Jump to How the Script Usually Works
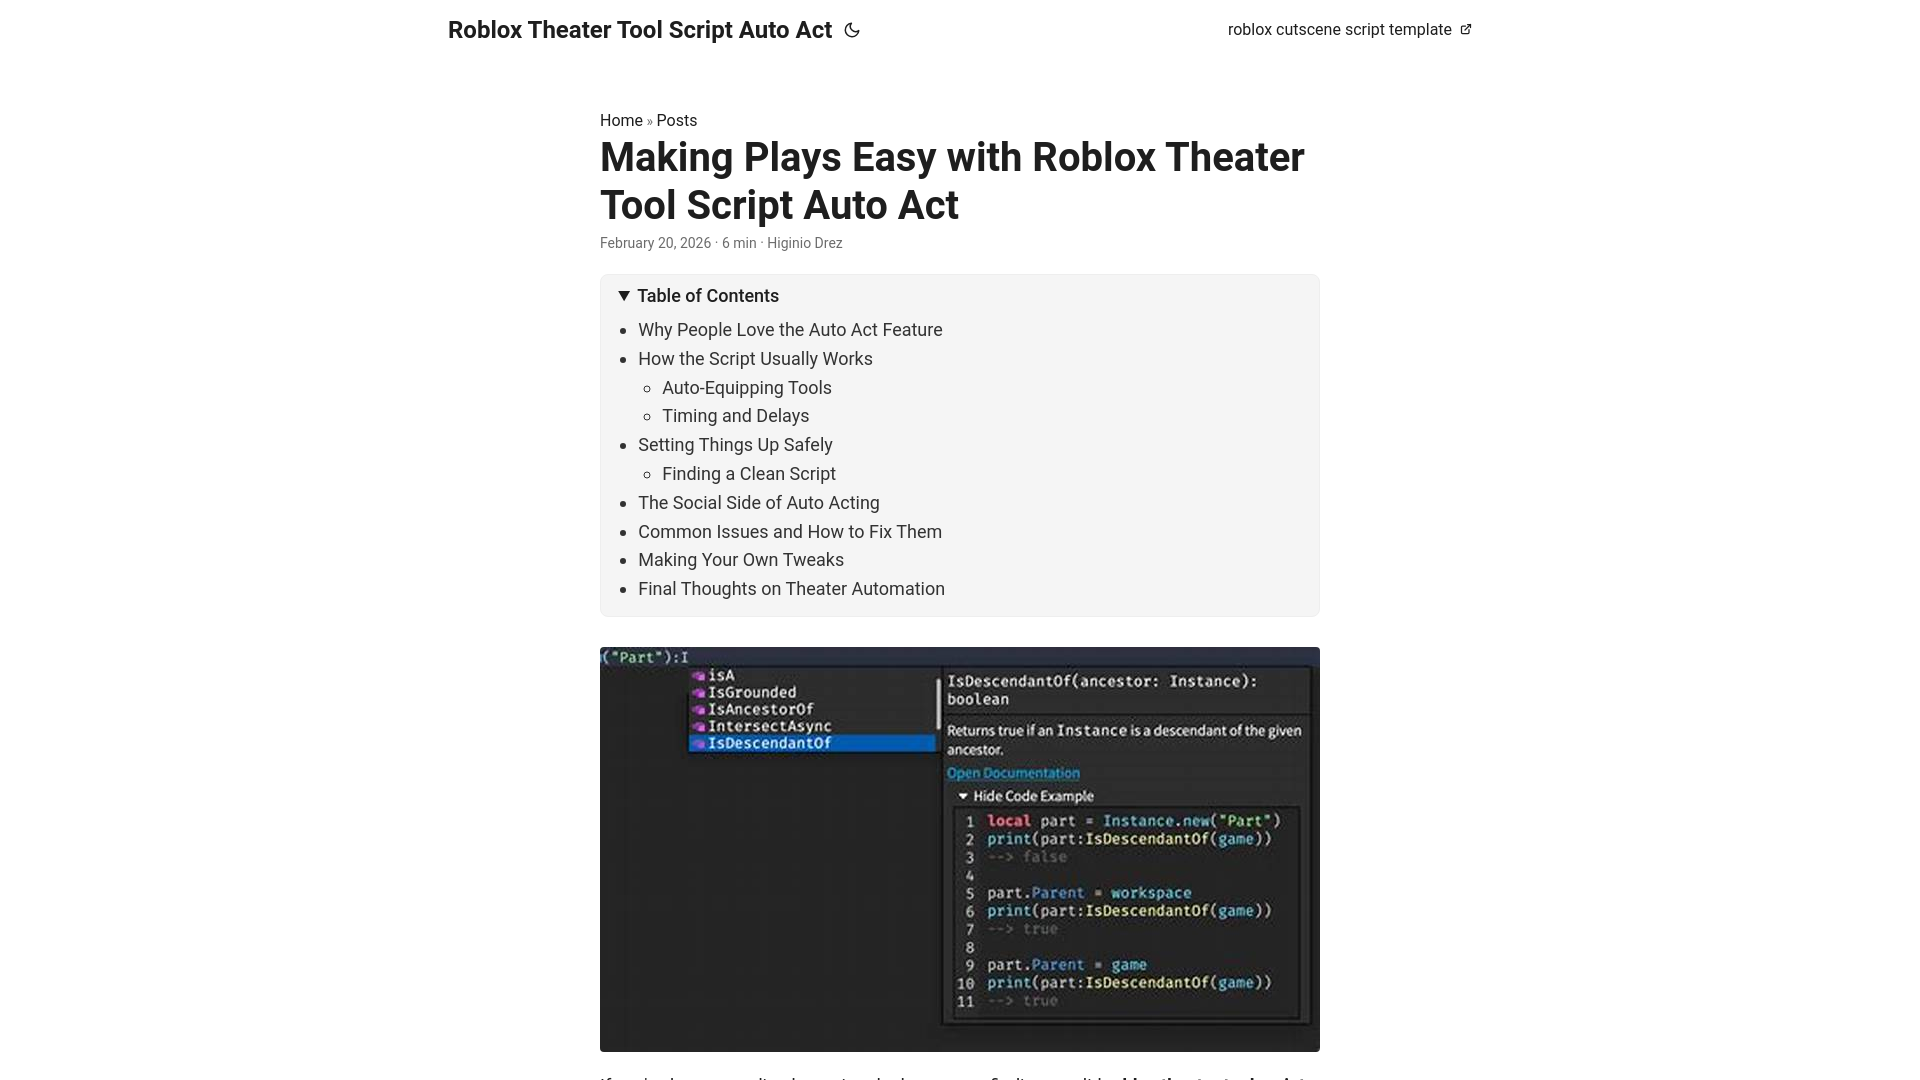Screen dimensions: 1920x1080 [x=755, y=359]
